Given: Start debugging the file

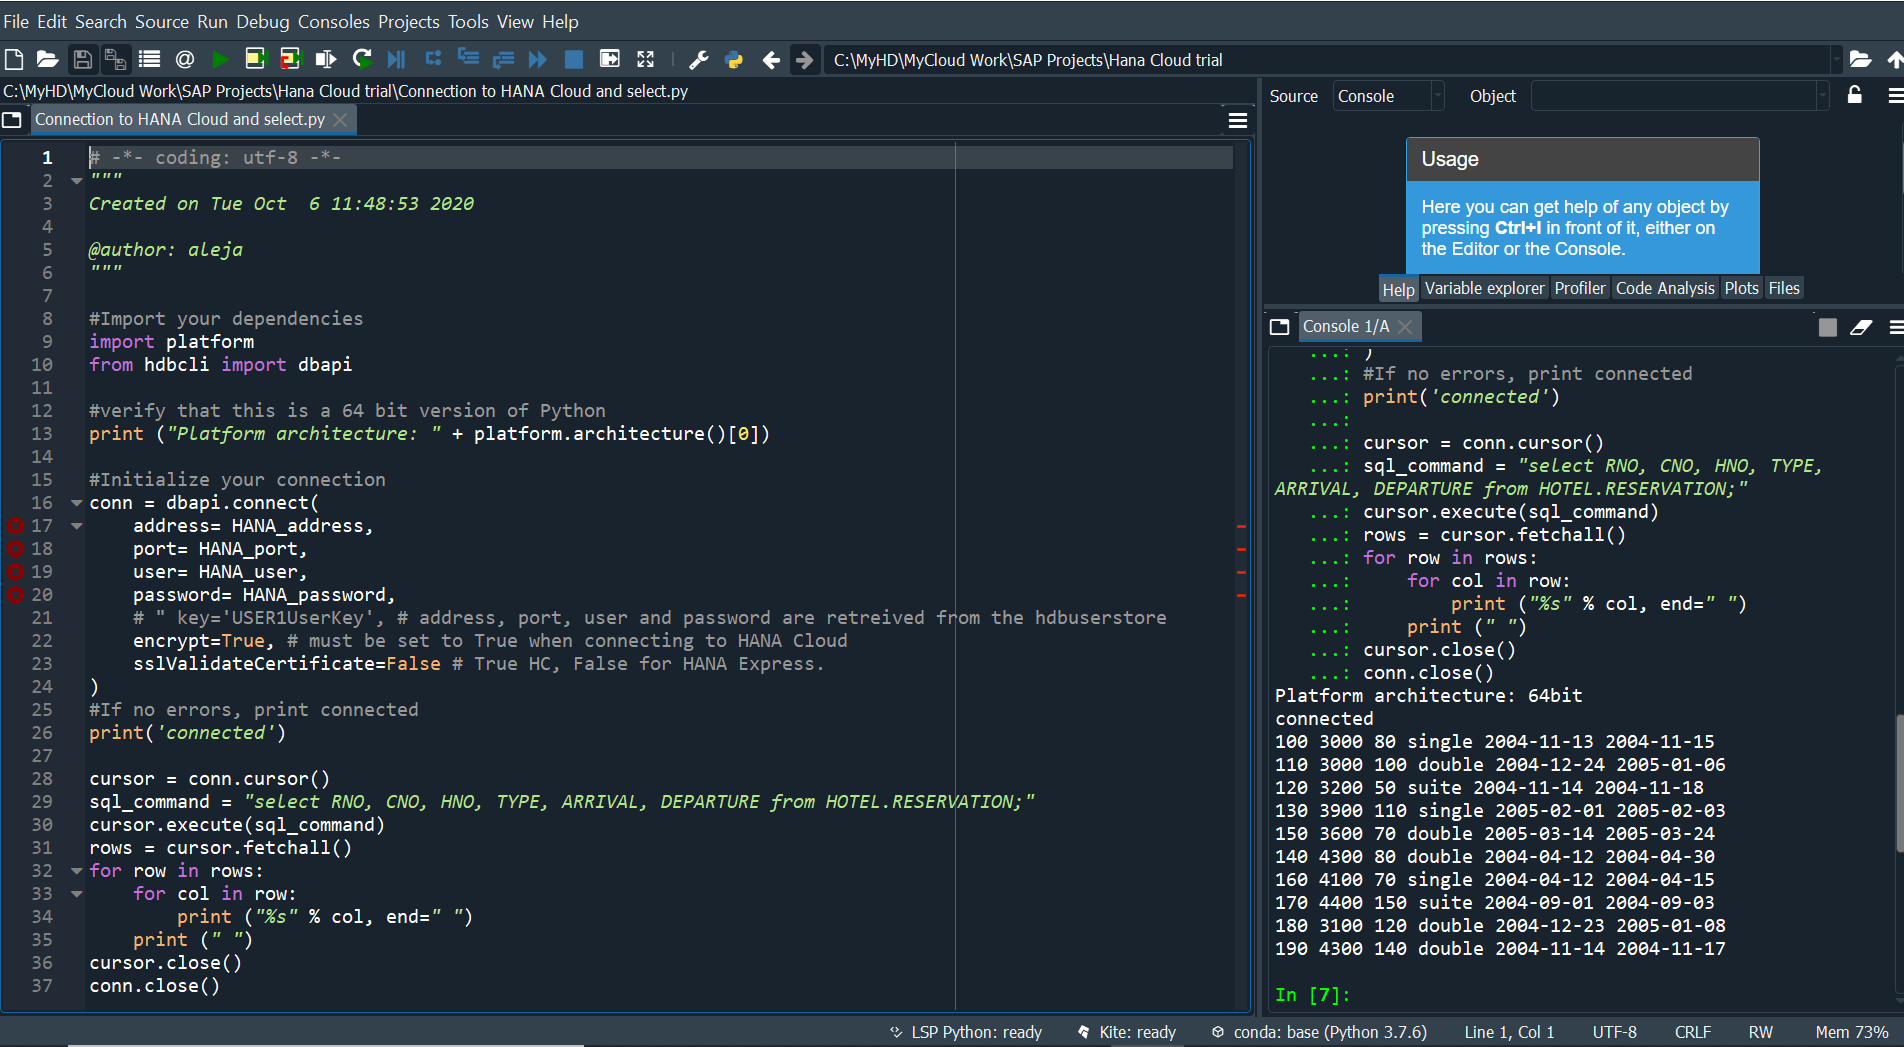Looking at the screenshot, I should coord(397,60).
